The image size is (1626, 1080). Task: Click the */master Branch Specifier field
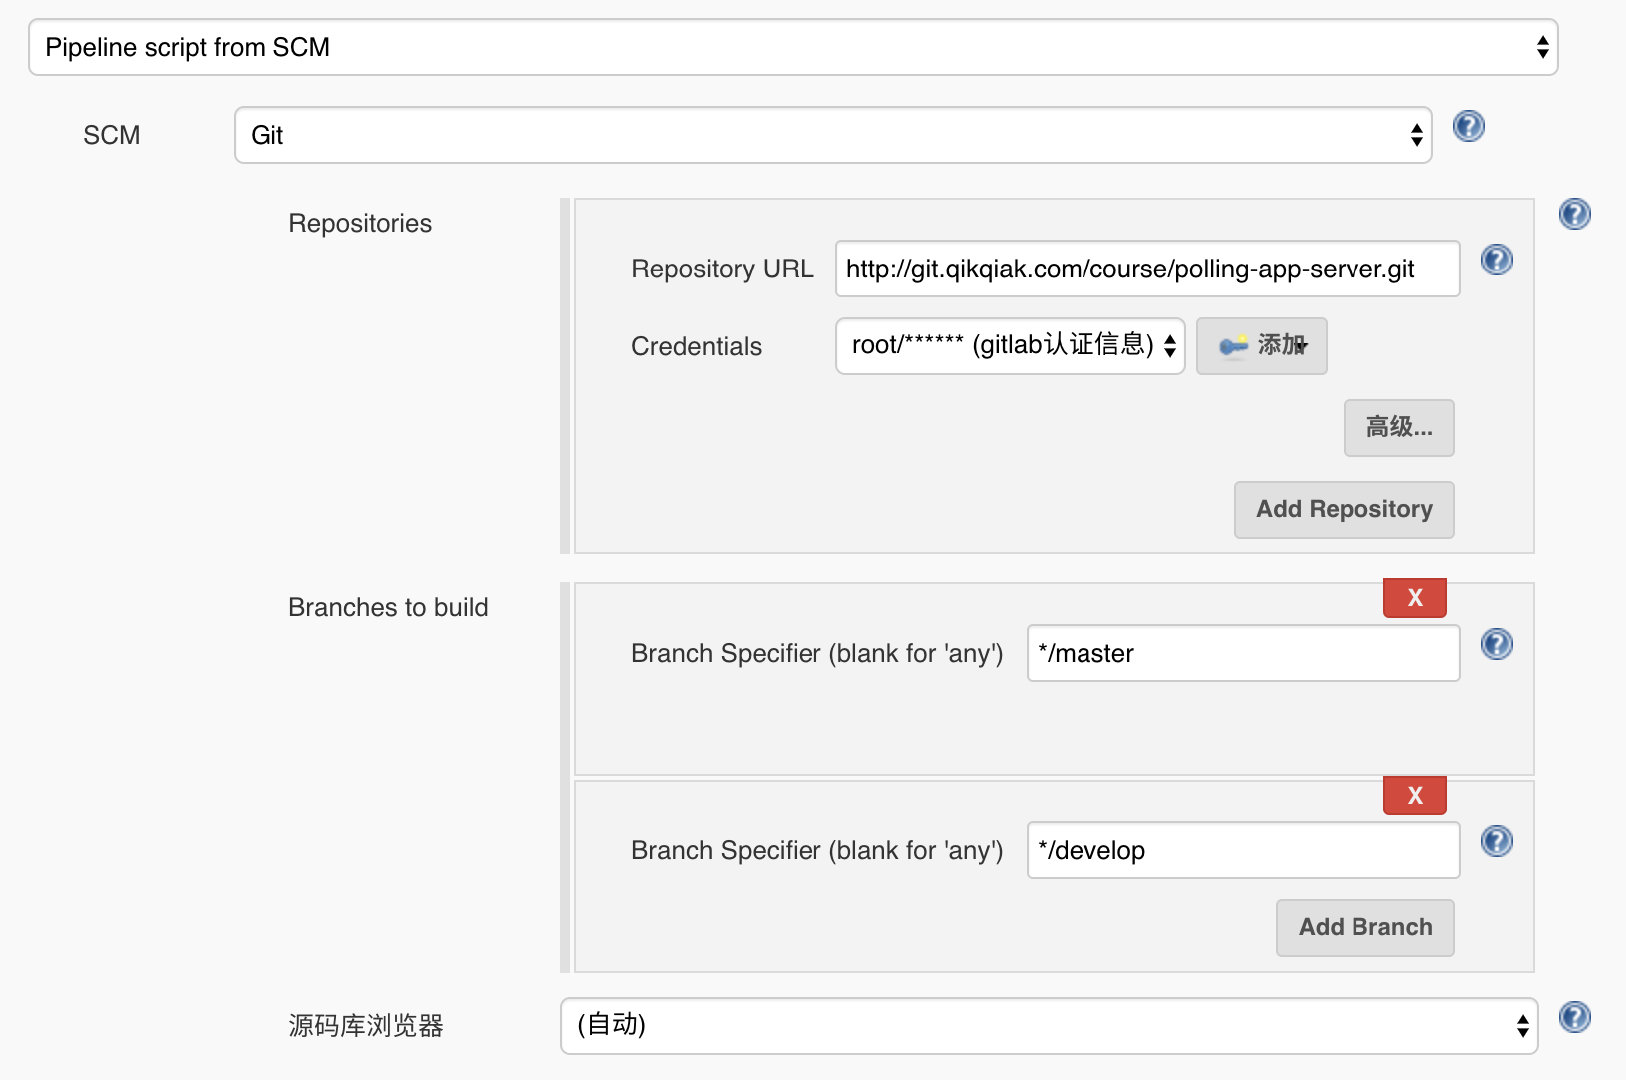click(x=1242, y=653)
